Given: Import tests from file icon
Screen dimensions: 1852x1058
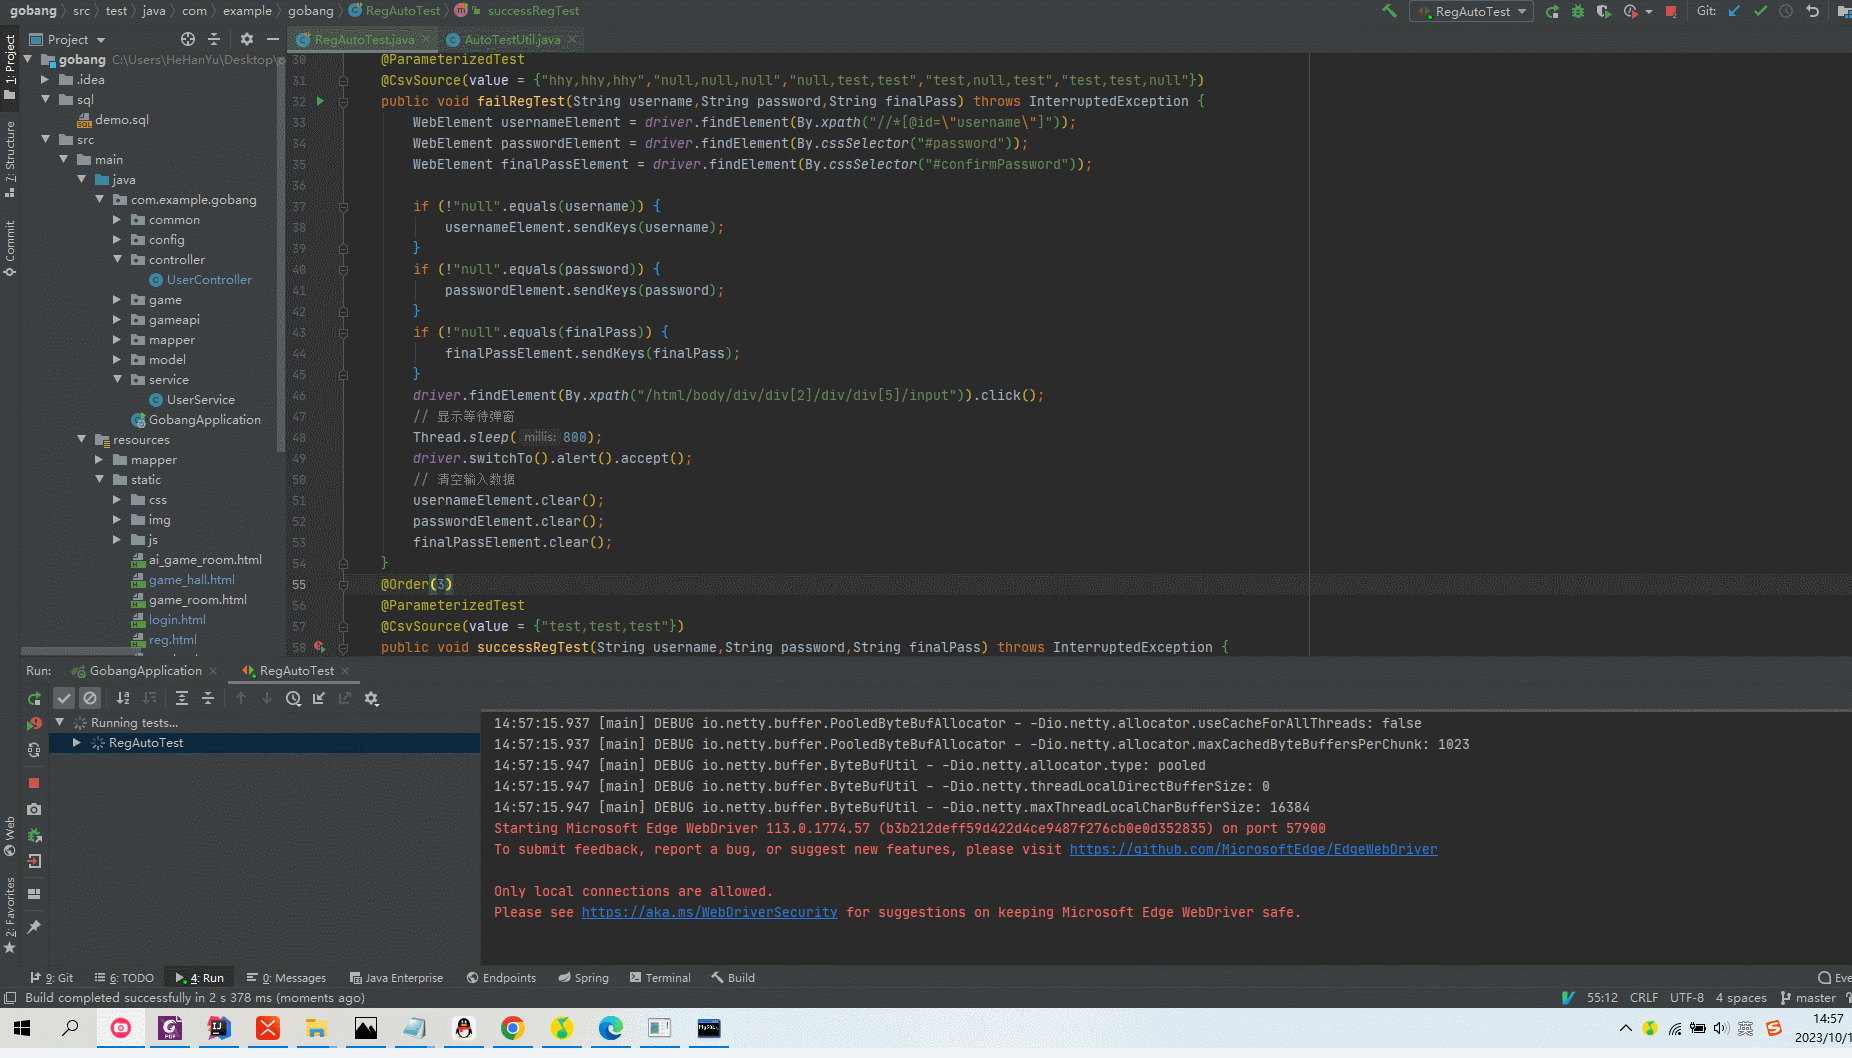Looking at the screenshot, I should (319, 698).
